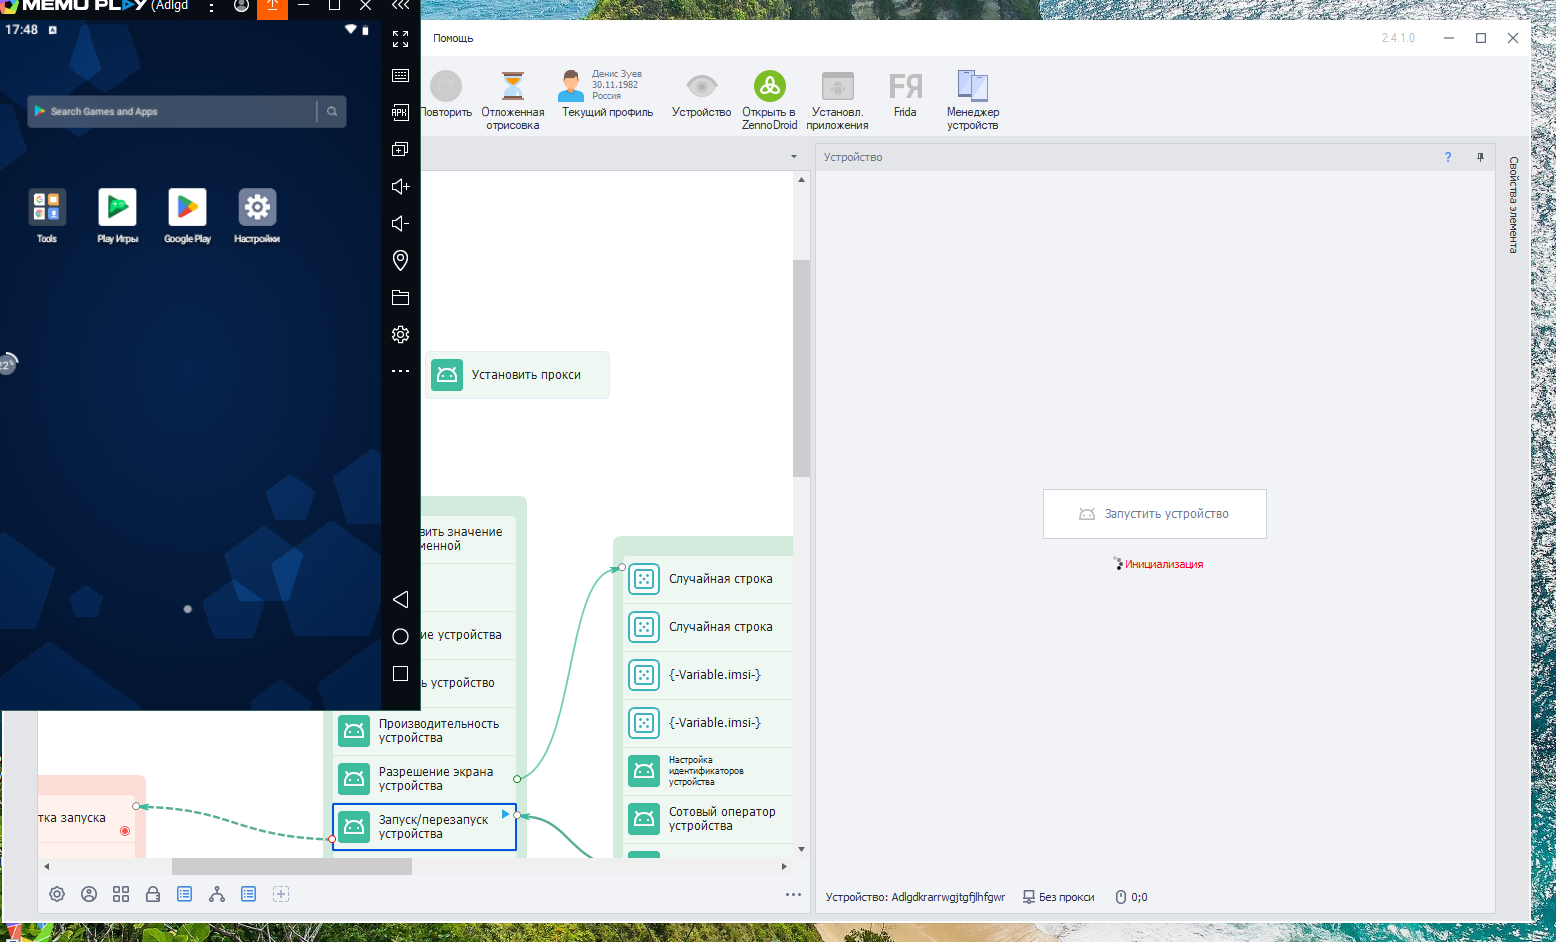Click the MEmu APK install icon
The width and height of the screenshot is (1556, 942).
400,112
